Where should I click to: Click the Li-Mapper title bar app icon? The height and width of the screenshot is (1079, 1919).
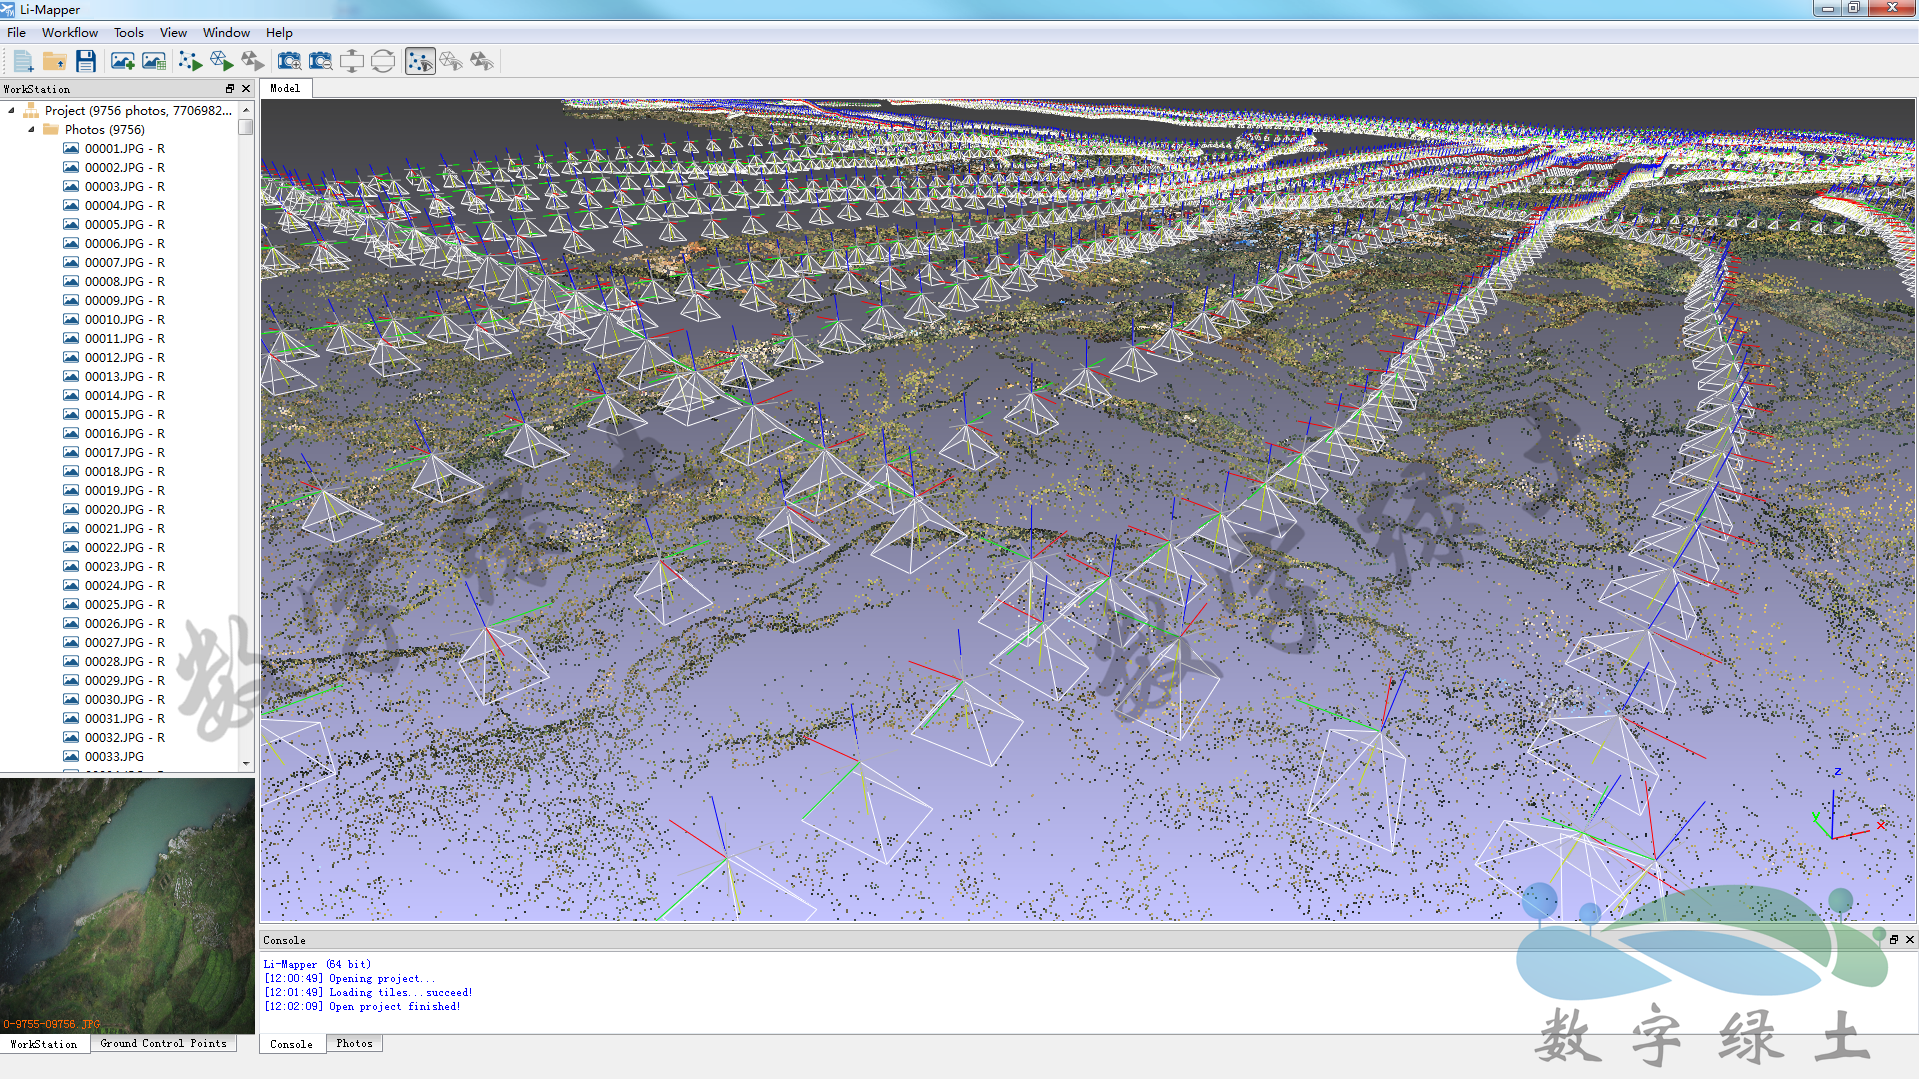click(x=9, y=9)
